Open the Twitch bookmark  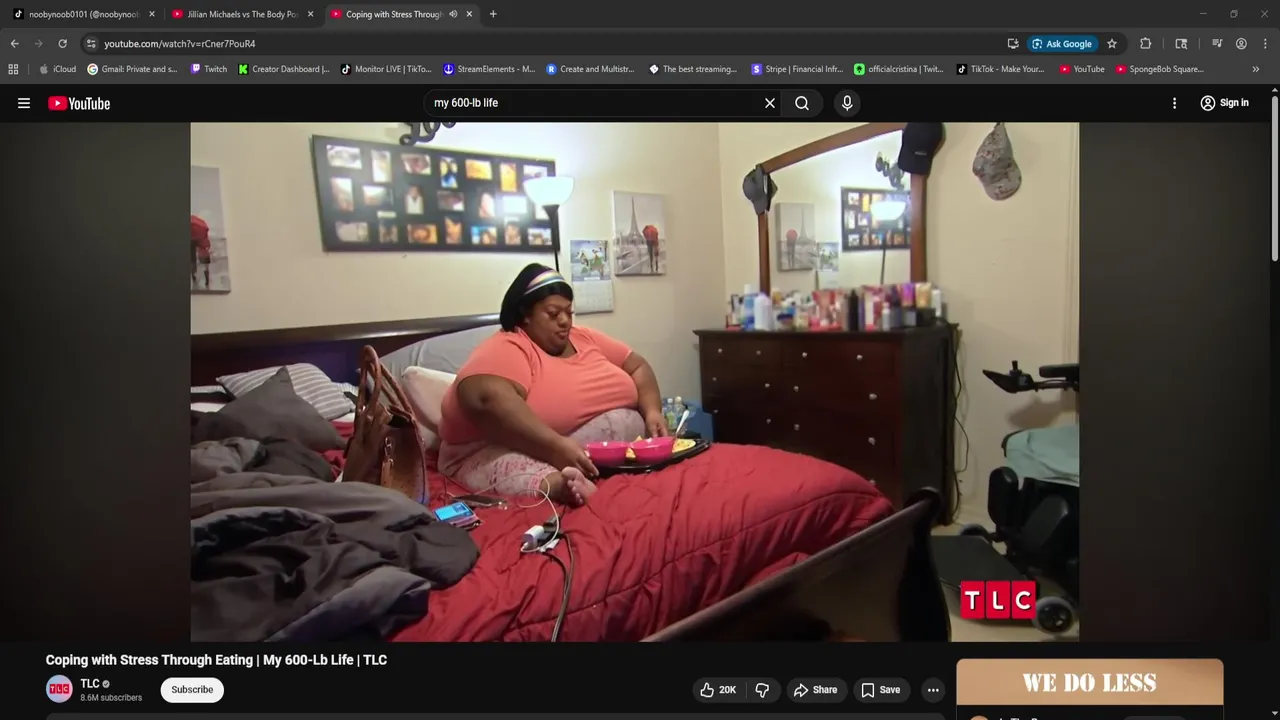pyautogui.click(x=209, y=69)
